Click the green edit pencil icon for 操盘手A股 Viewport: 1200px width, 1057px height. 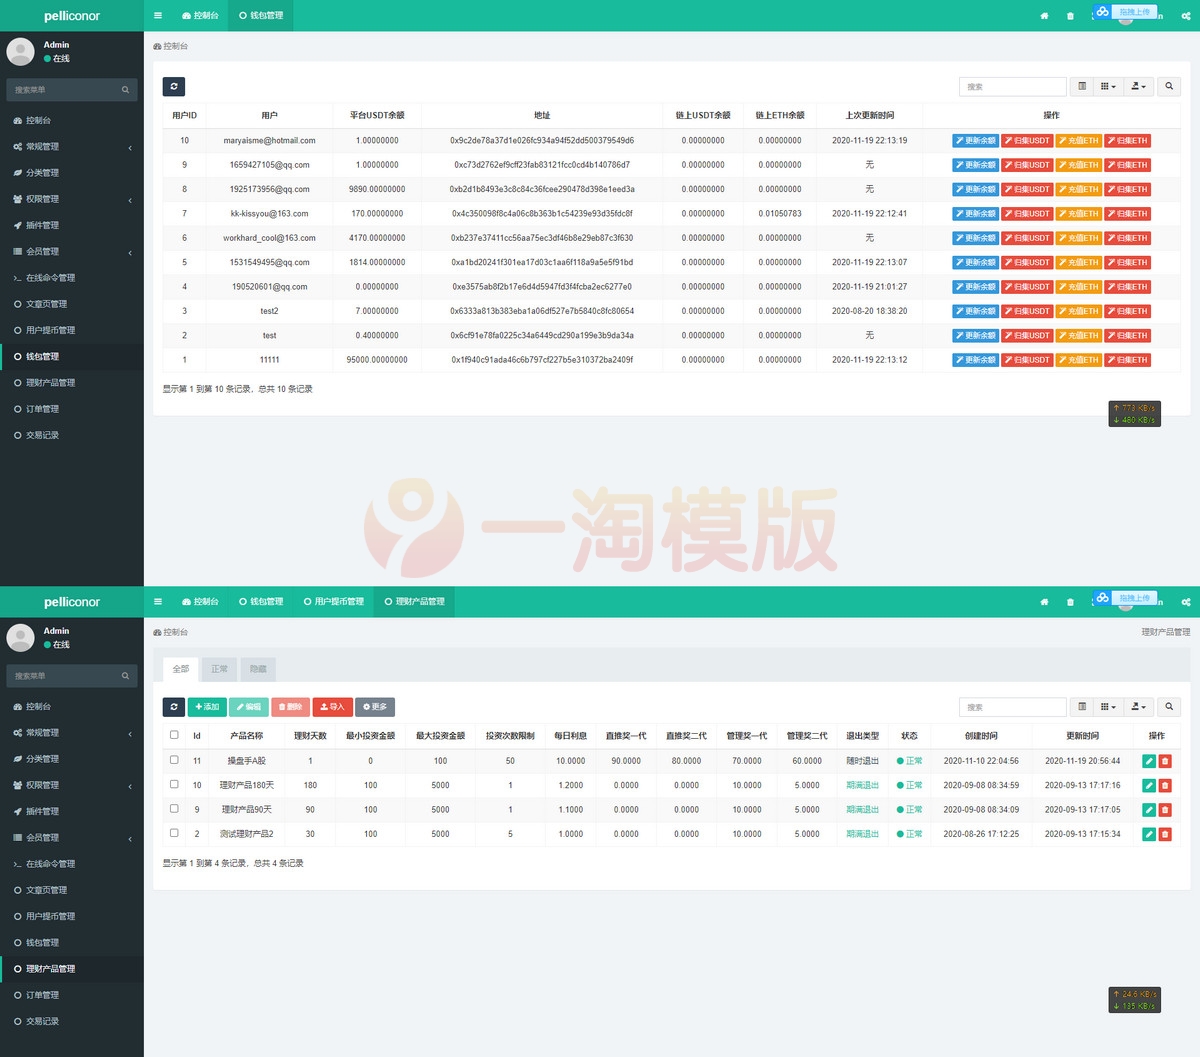coord(1147,761)
